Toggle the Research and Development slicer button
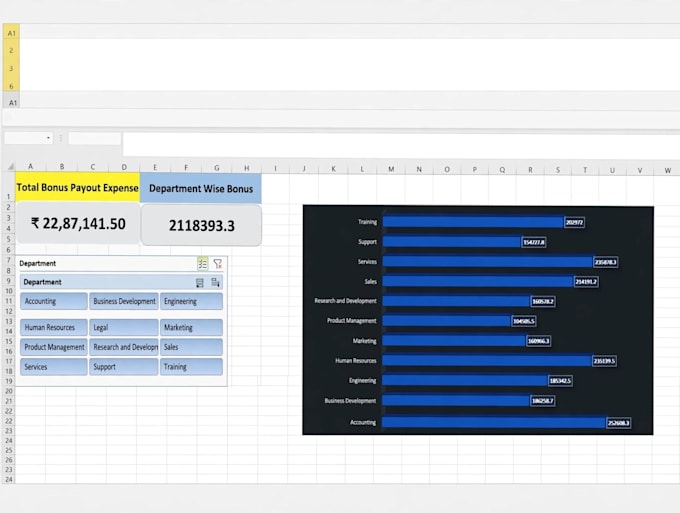 click(124, 347)
